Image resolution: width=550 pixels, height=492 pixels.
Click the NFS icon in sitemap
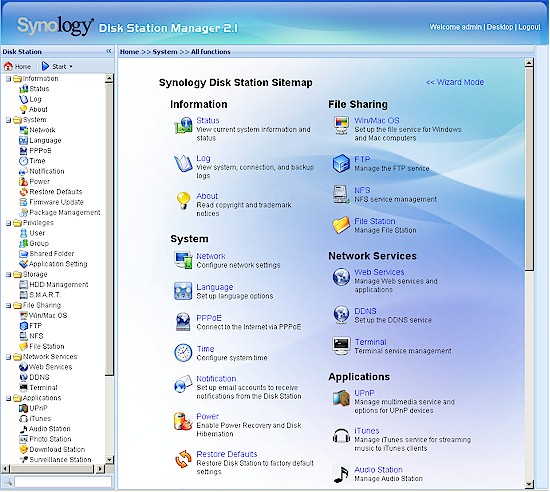click(x=341, y=194)
